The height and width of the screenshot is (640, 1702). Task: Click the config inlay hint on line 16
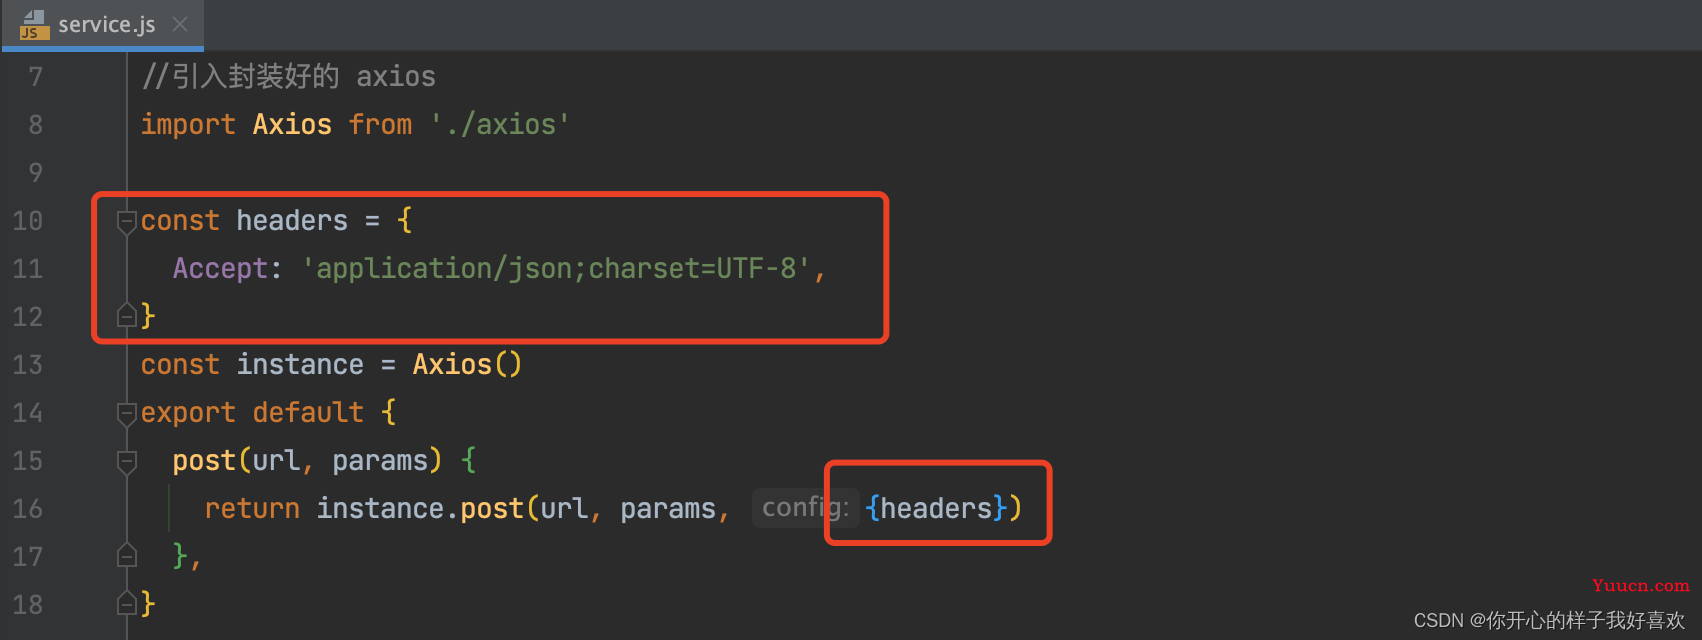click(x=805, y=508)
